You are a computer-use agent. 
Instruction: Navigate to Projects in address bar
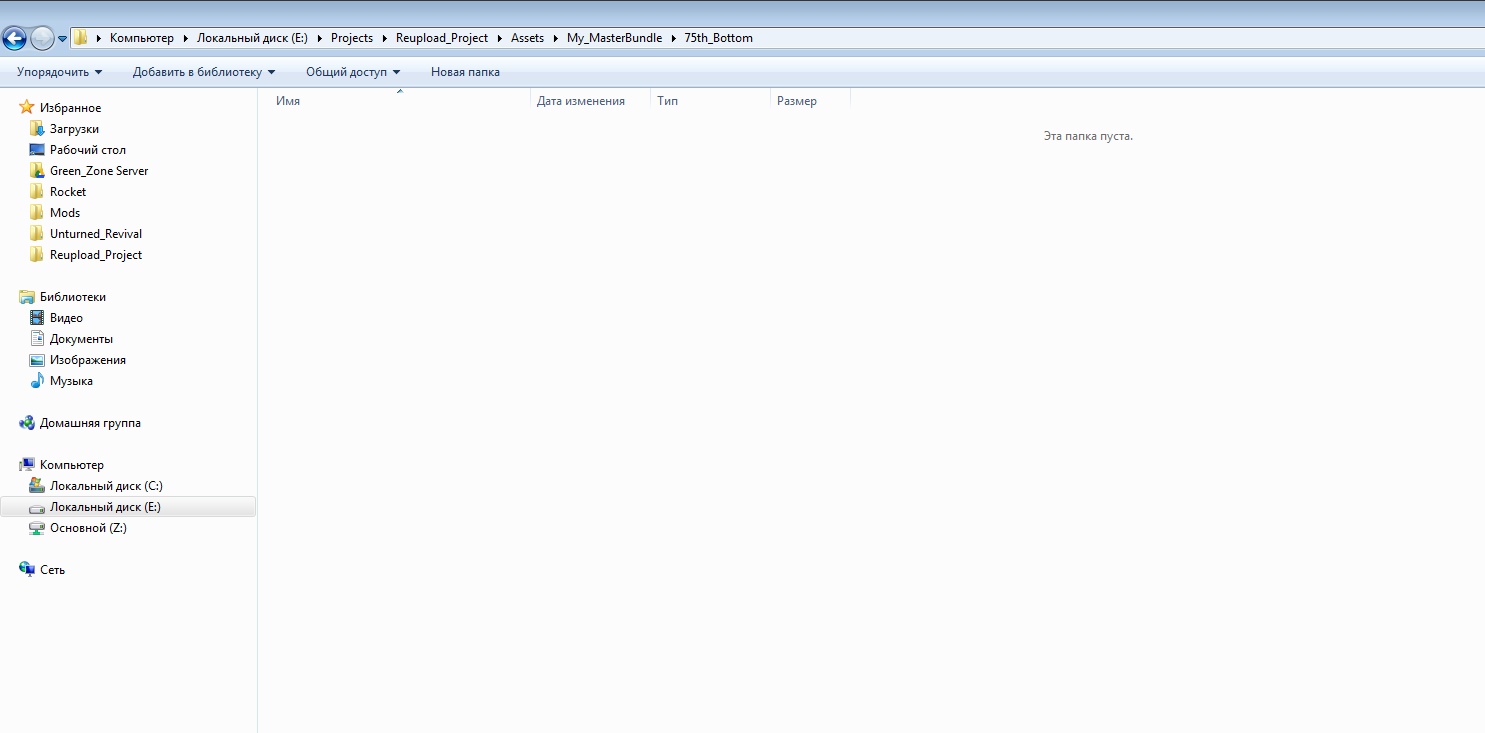pyautogui.click(x=352, y=38)
